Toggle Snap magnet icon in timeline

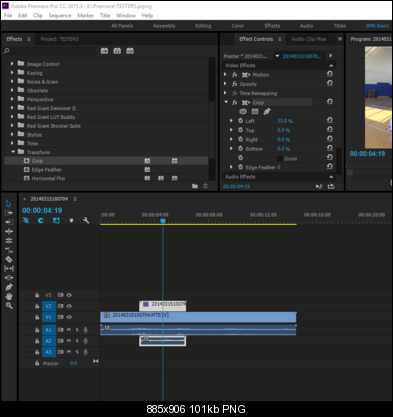(41, 220)
